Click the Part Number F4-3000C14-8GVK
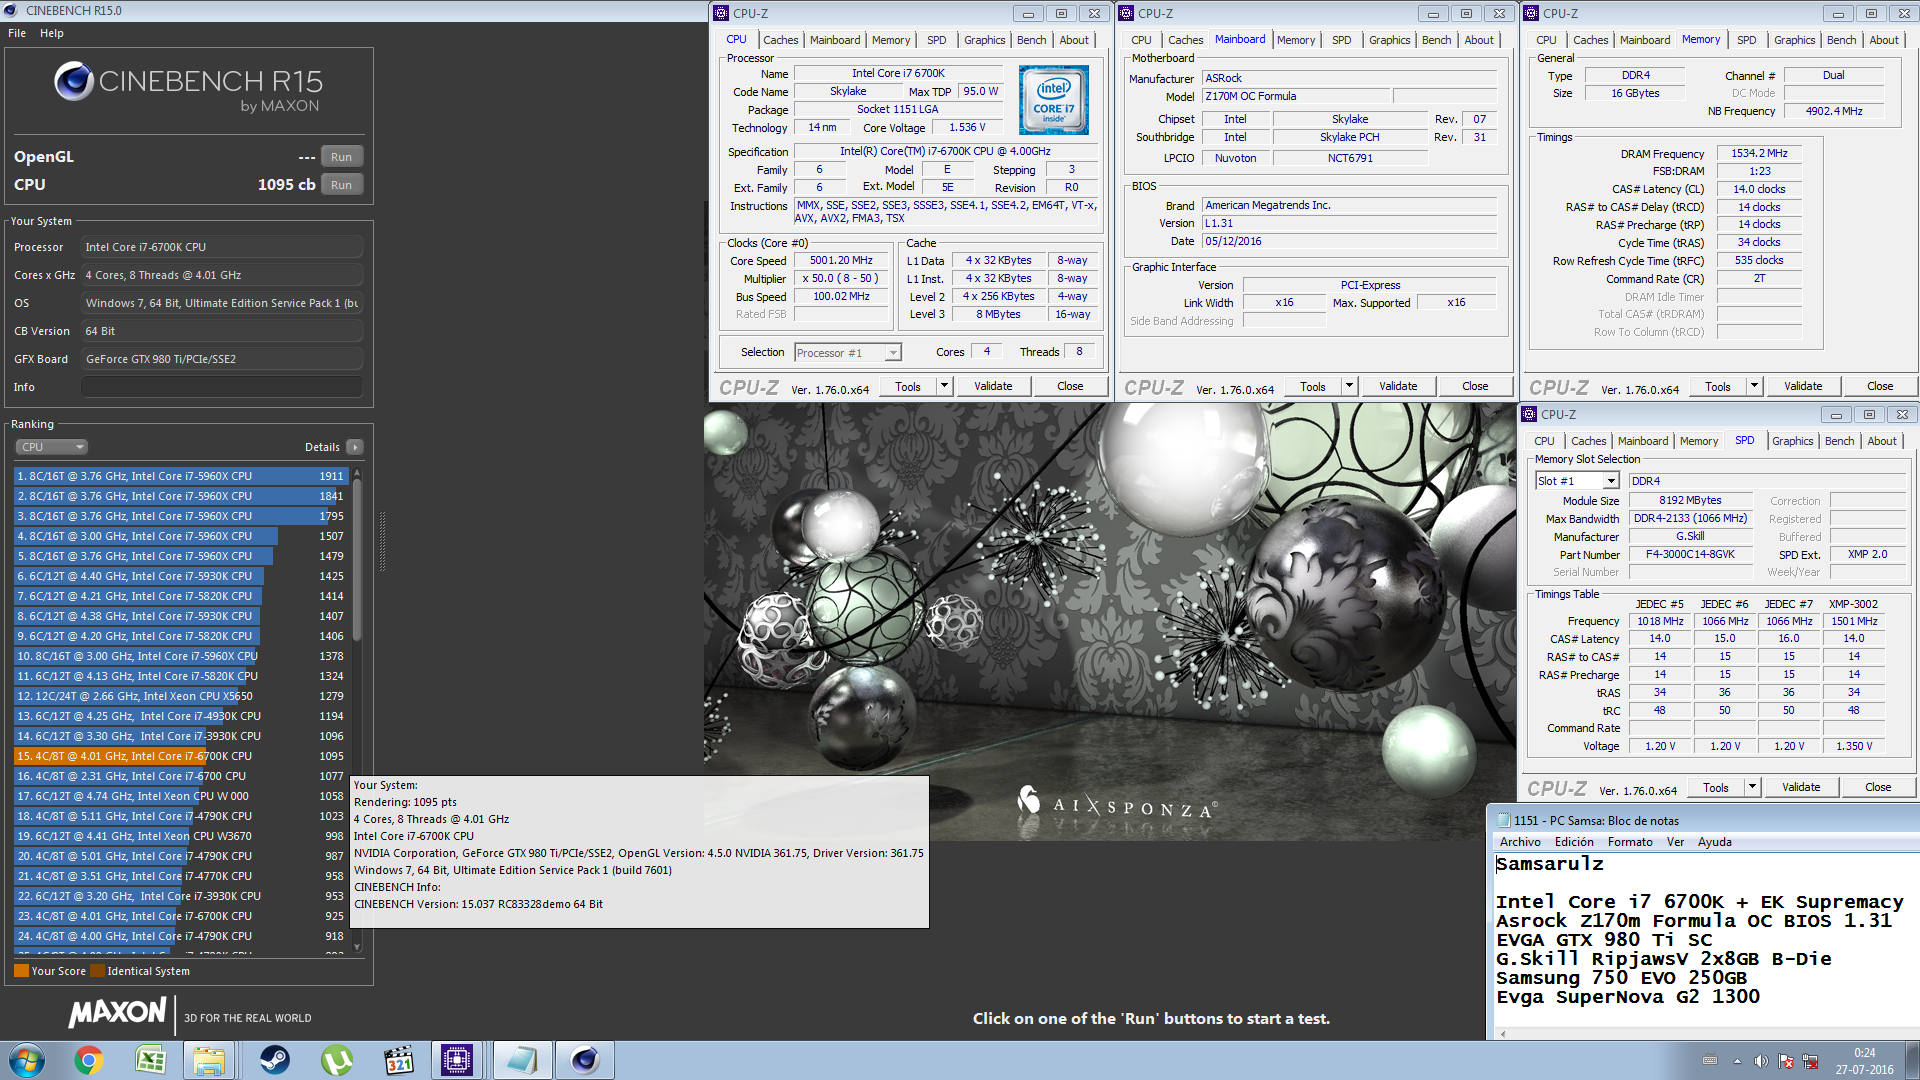Image resolution: width=1920 pixels, height=1080 pixels. coord(1691,554)
